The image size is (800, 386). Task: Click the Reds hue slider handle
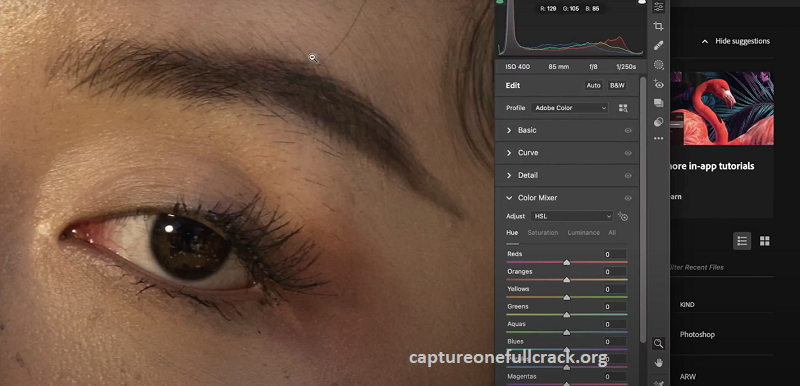pyautogui.click(x=566, y=262)
